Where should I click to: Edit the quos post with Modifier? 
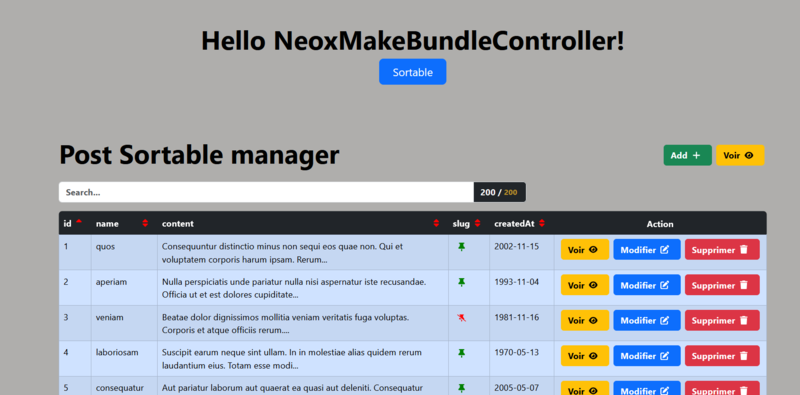[647, 250]
